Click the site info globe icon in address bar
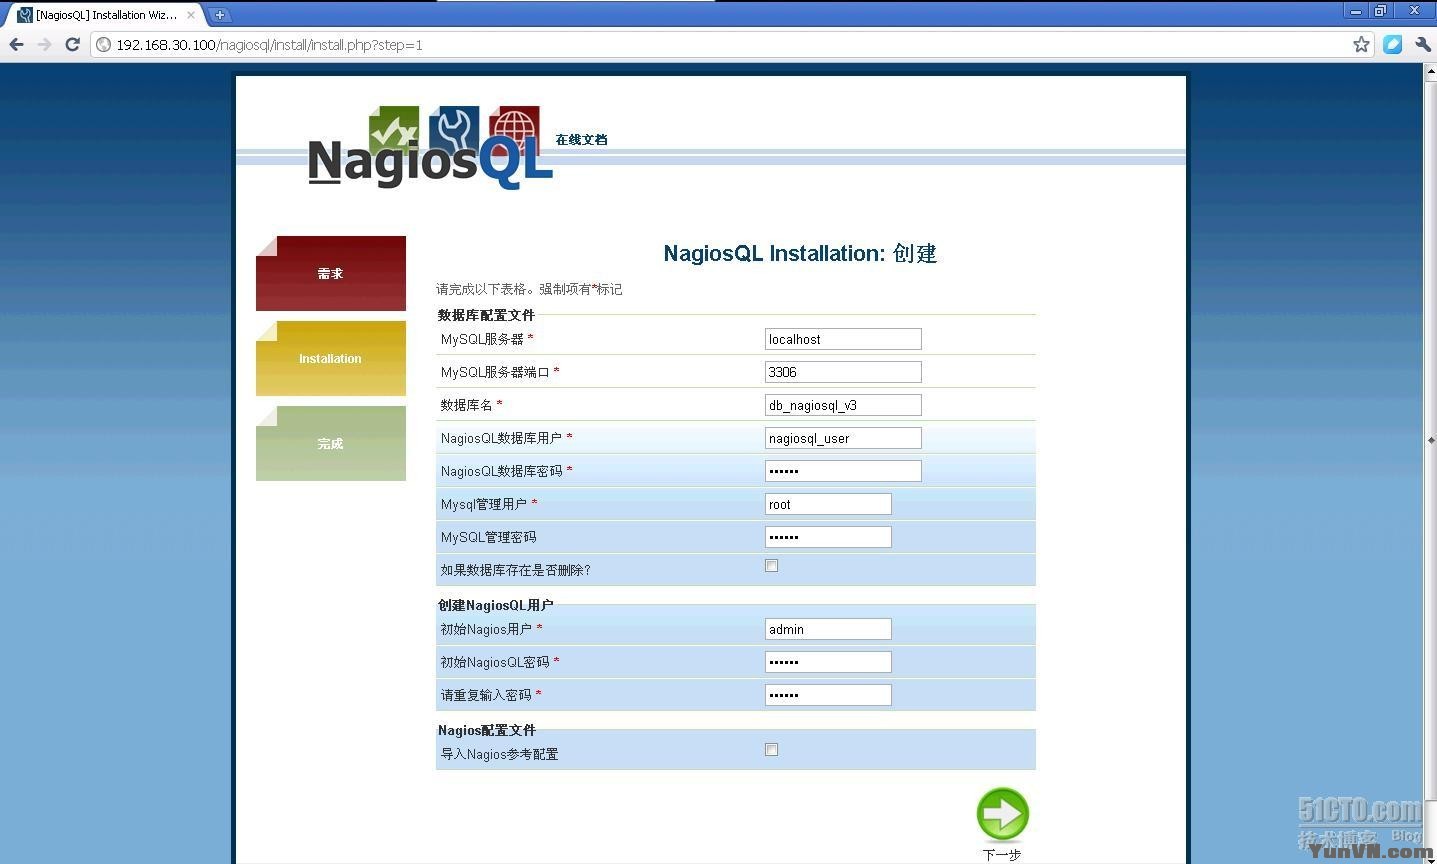This screenshot has height=864, width=1437. (x=103, y=45)
